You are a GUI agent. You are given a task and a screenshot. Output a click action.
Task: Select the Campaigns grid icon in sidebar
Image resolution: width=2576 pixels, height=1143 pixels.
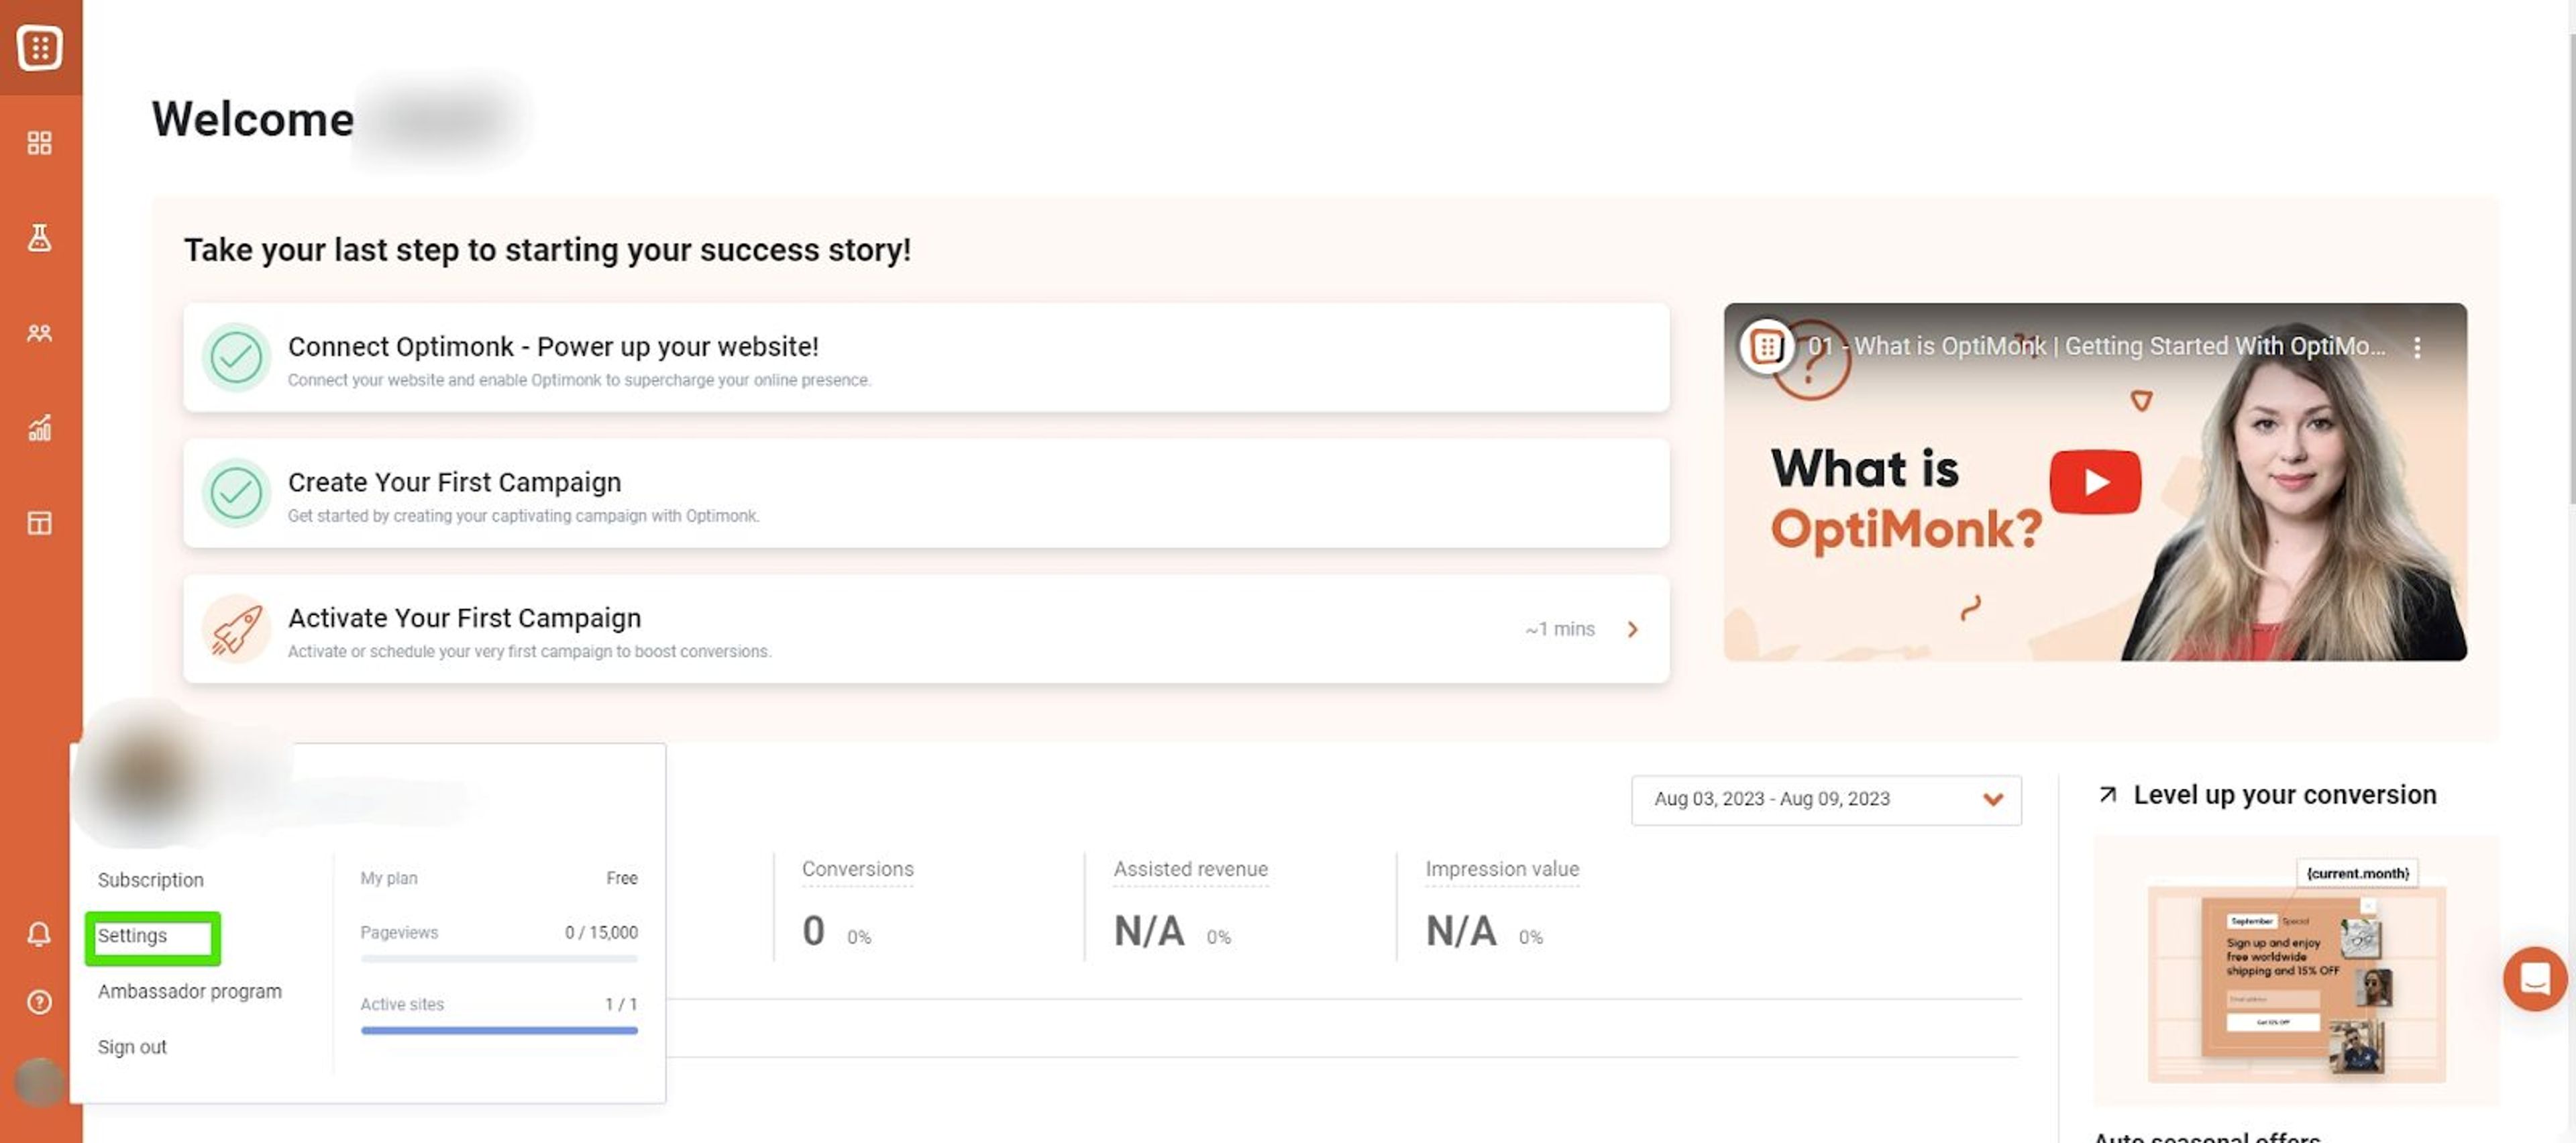pos(40,143)
